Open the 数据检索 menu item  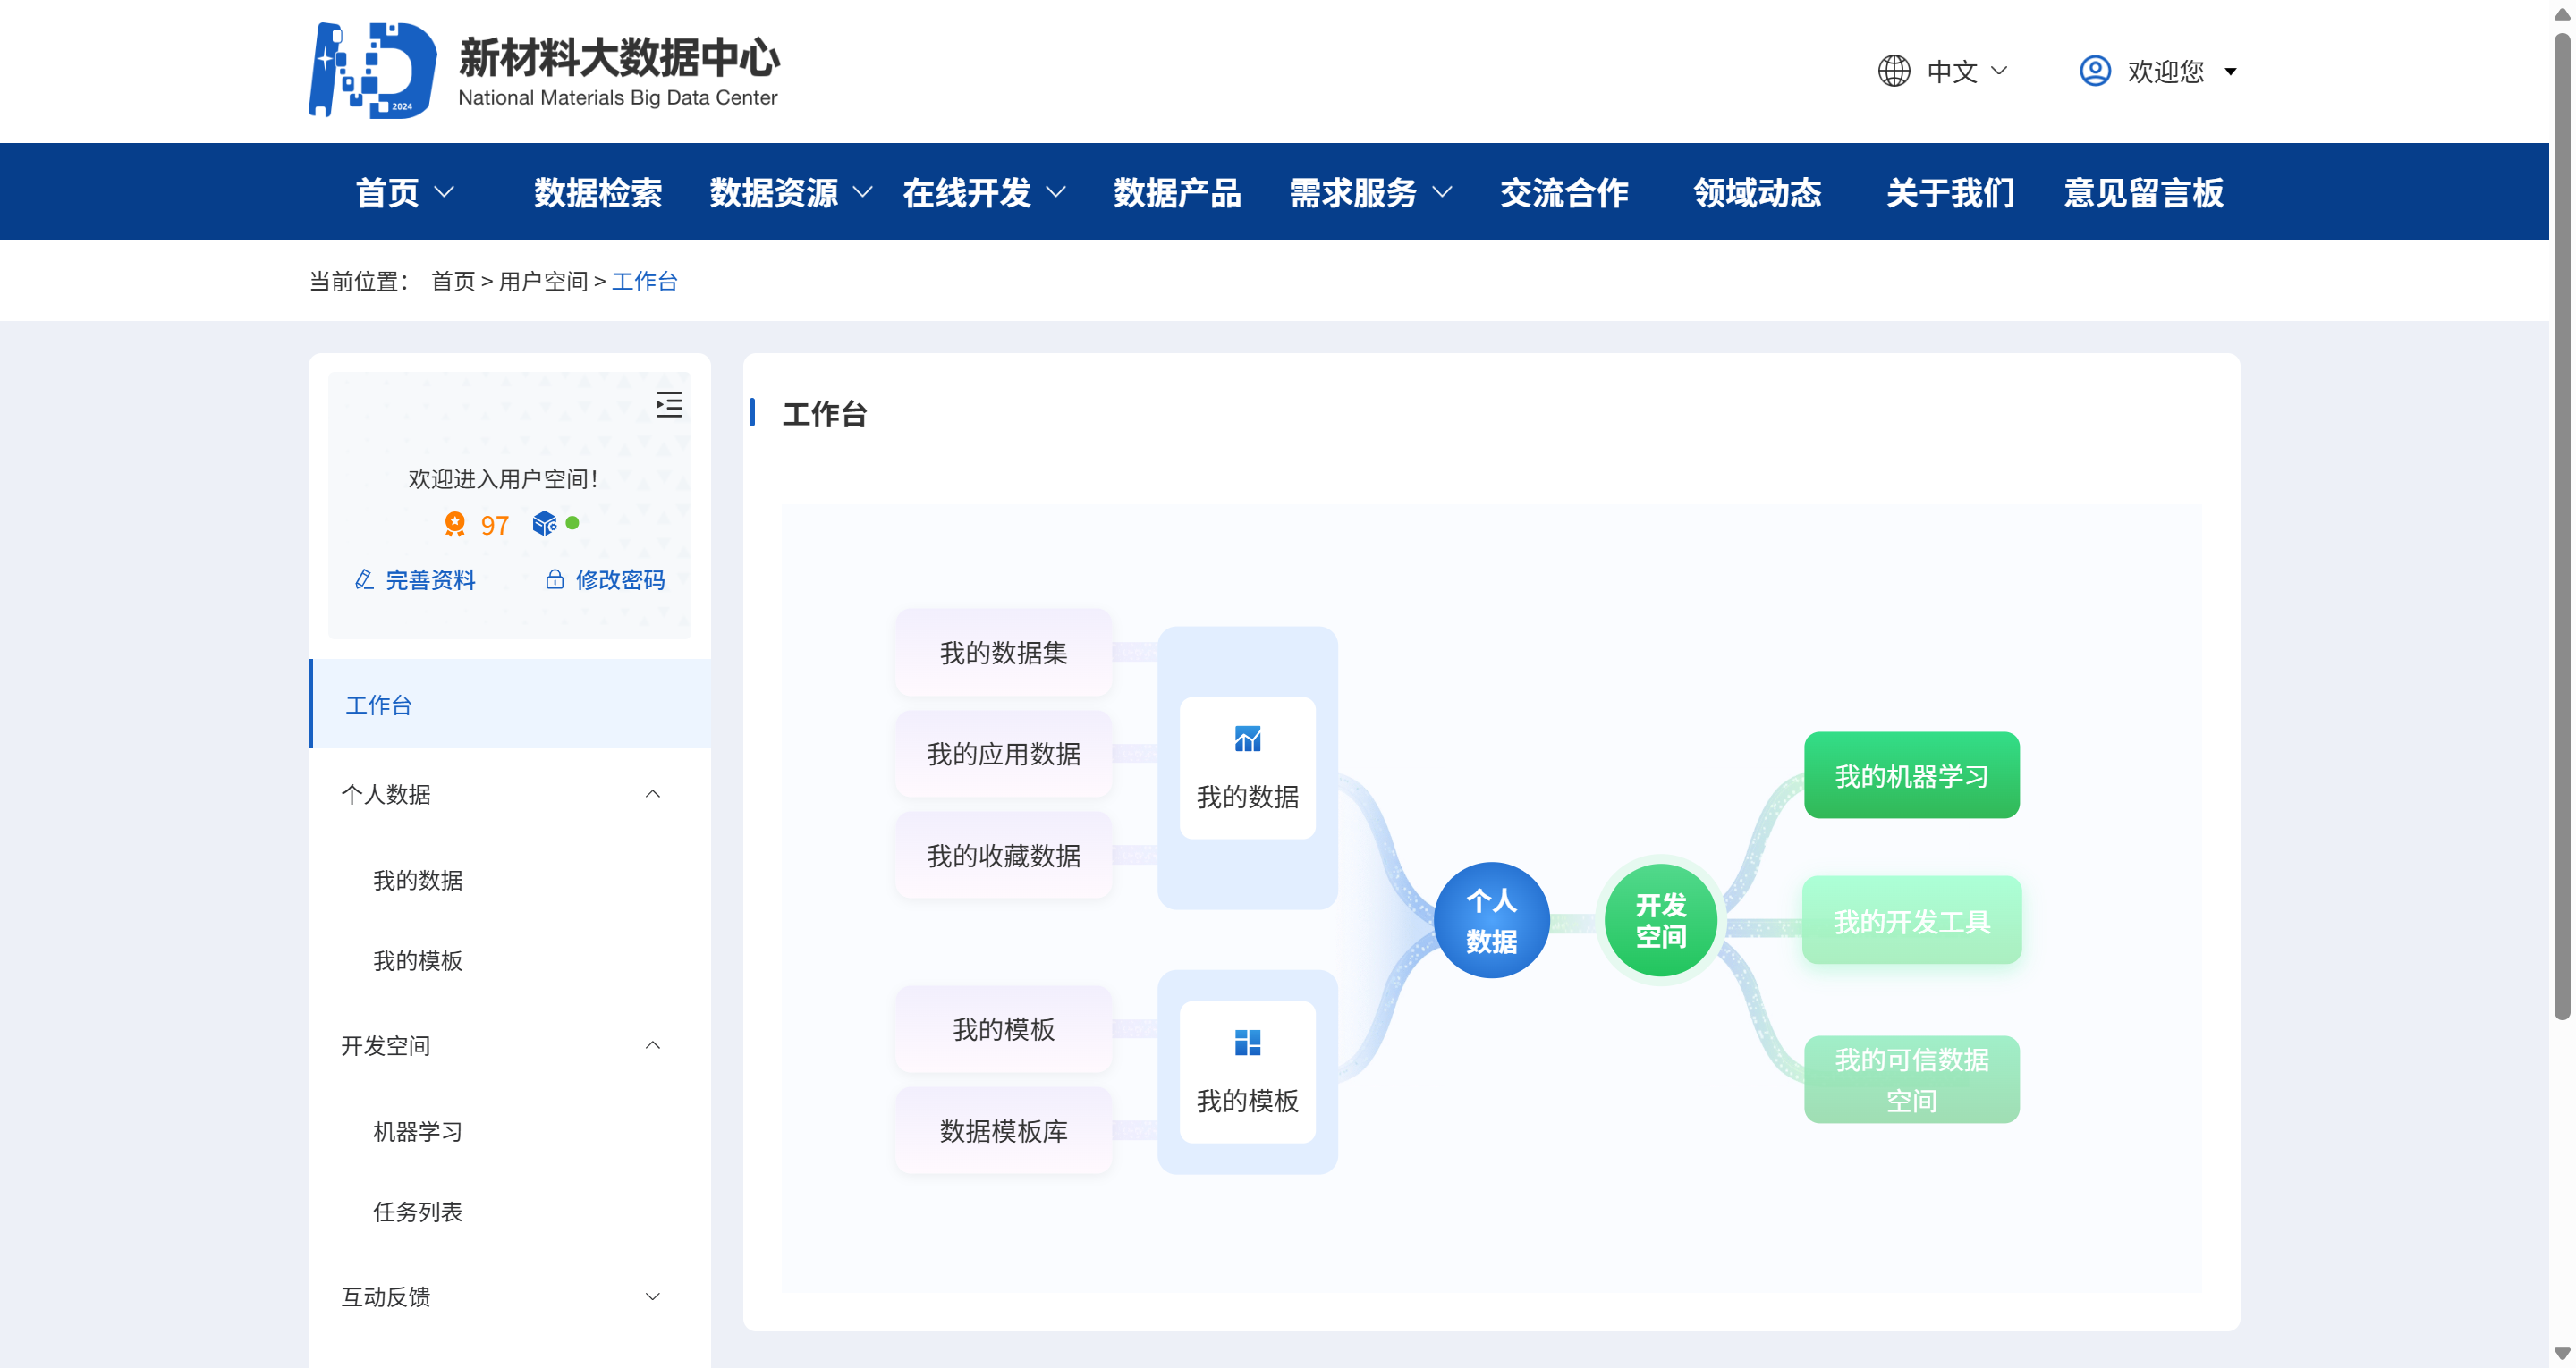598,193
